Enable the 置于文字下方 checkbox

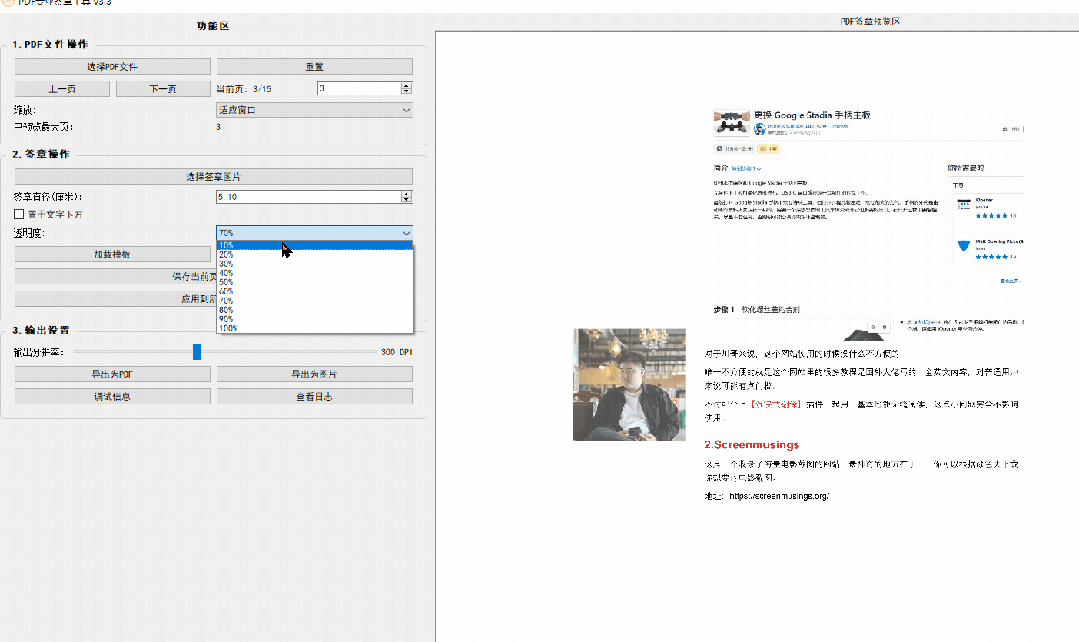click(19, 214)
